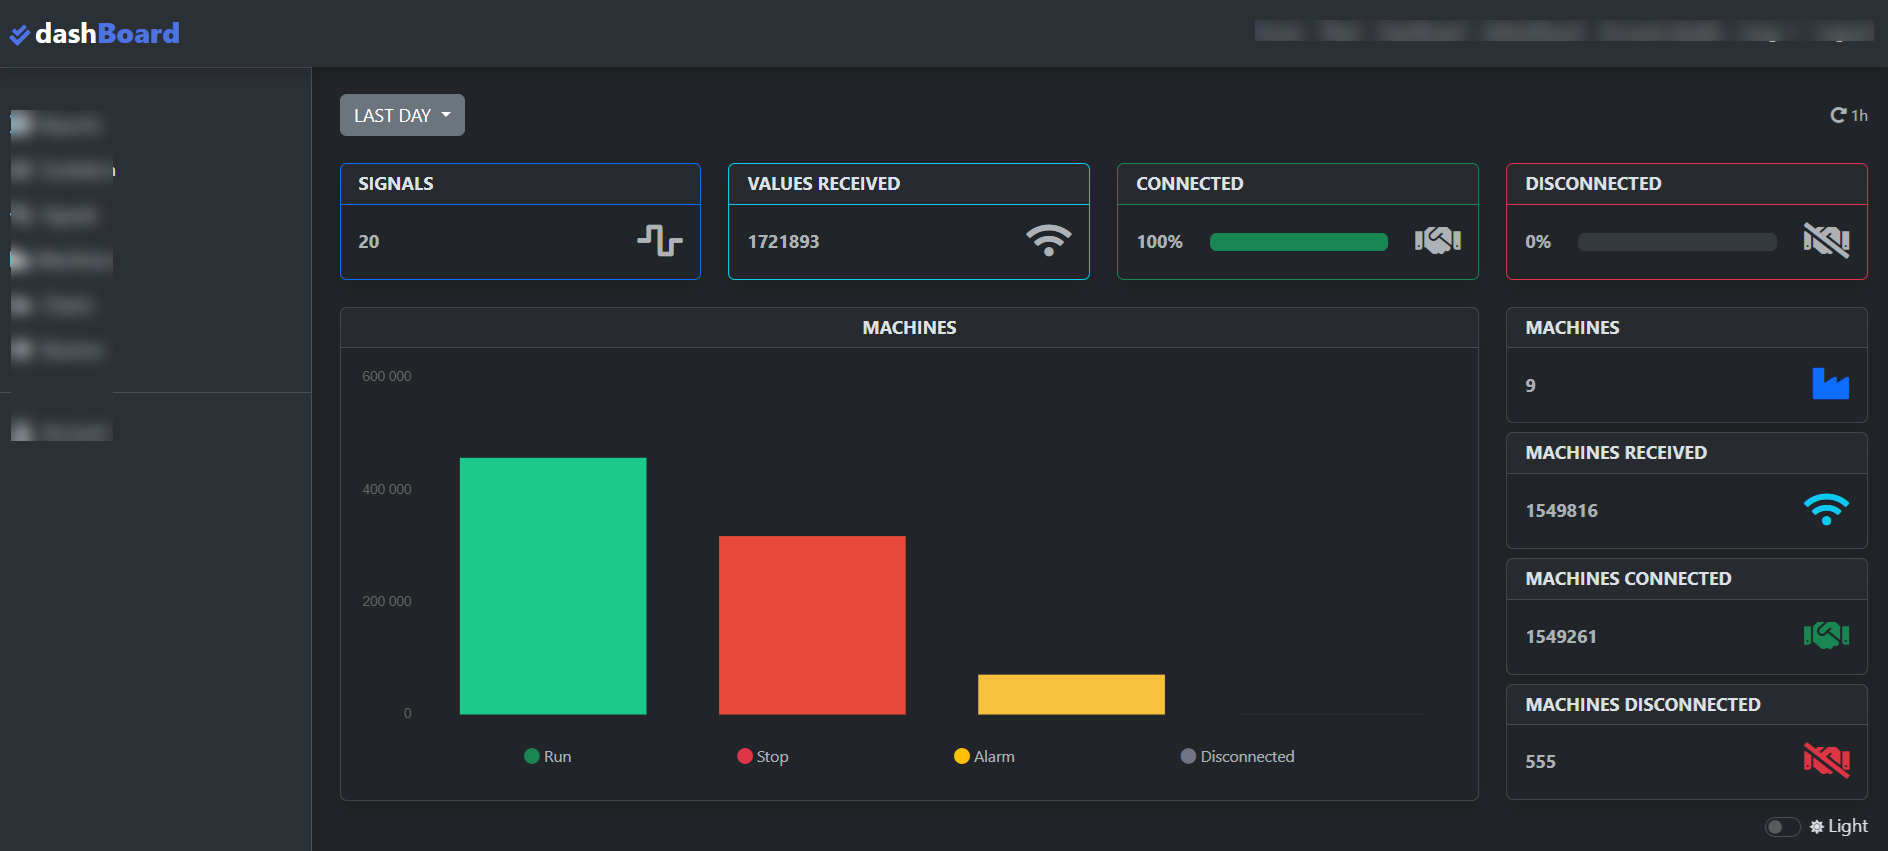Viewport: 1888px width, 851px height.
Task: Click the red crossed handshake in MACHINES DISCONNECTED
Action: 1826,760
